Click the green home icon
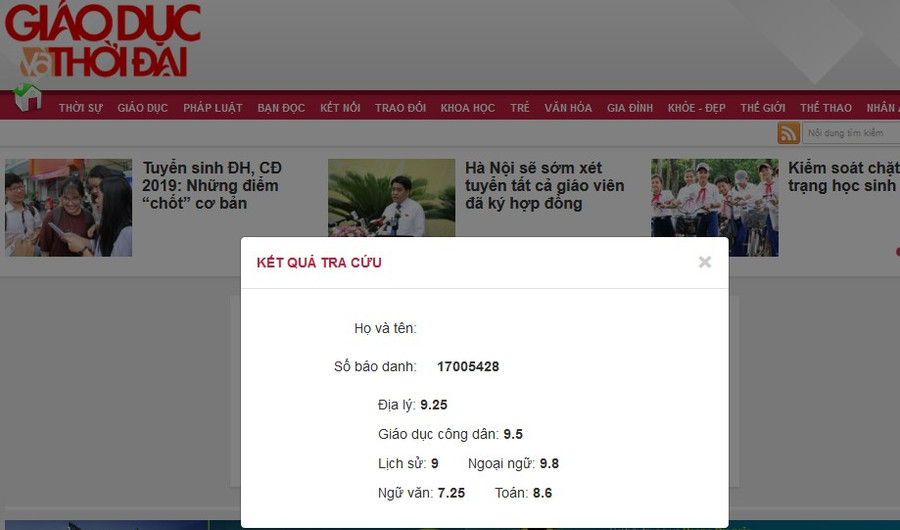900x530 pixels. coord(27,98)
